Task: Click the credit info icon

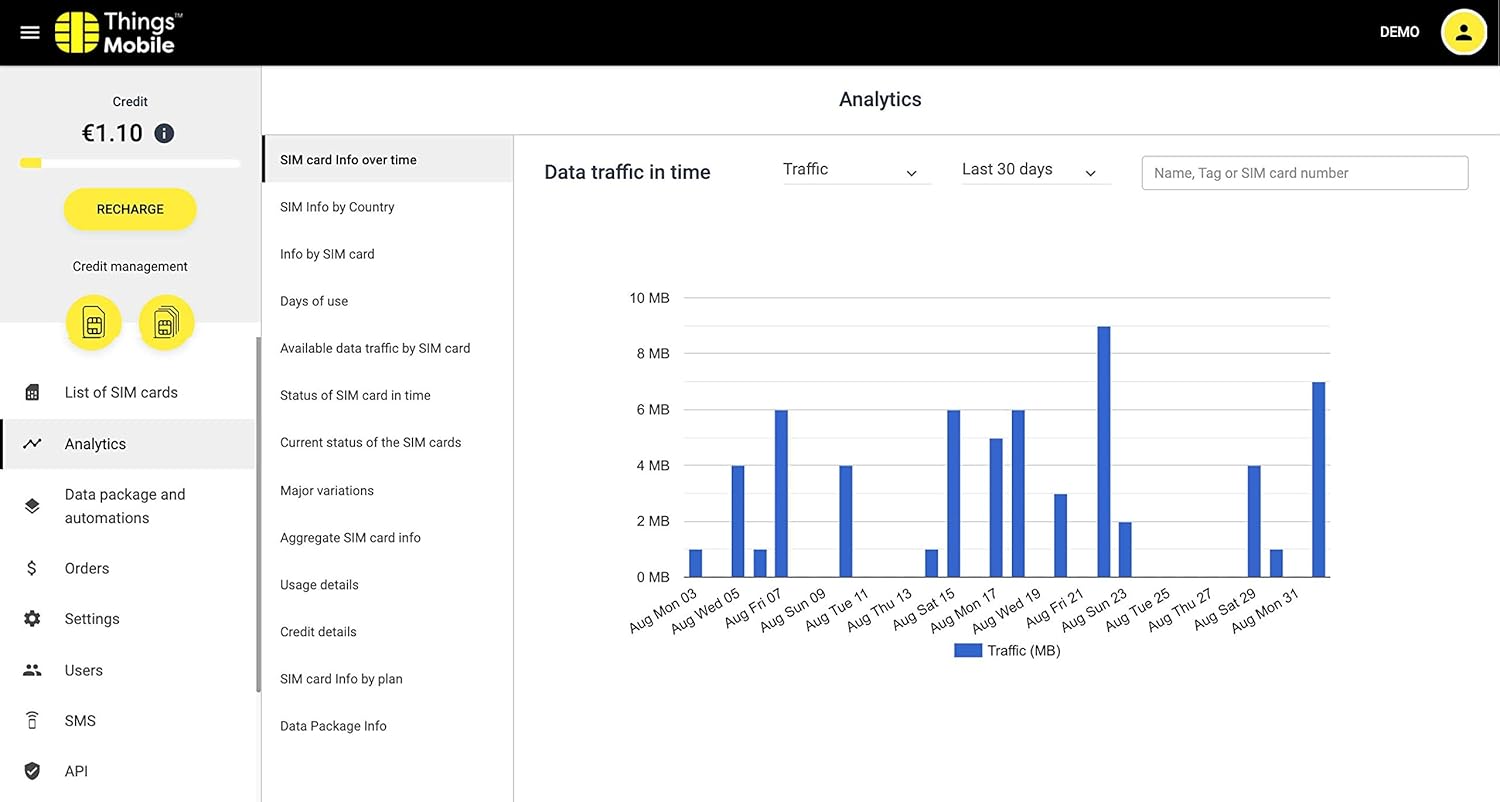Action: point(165,133)
